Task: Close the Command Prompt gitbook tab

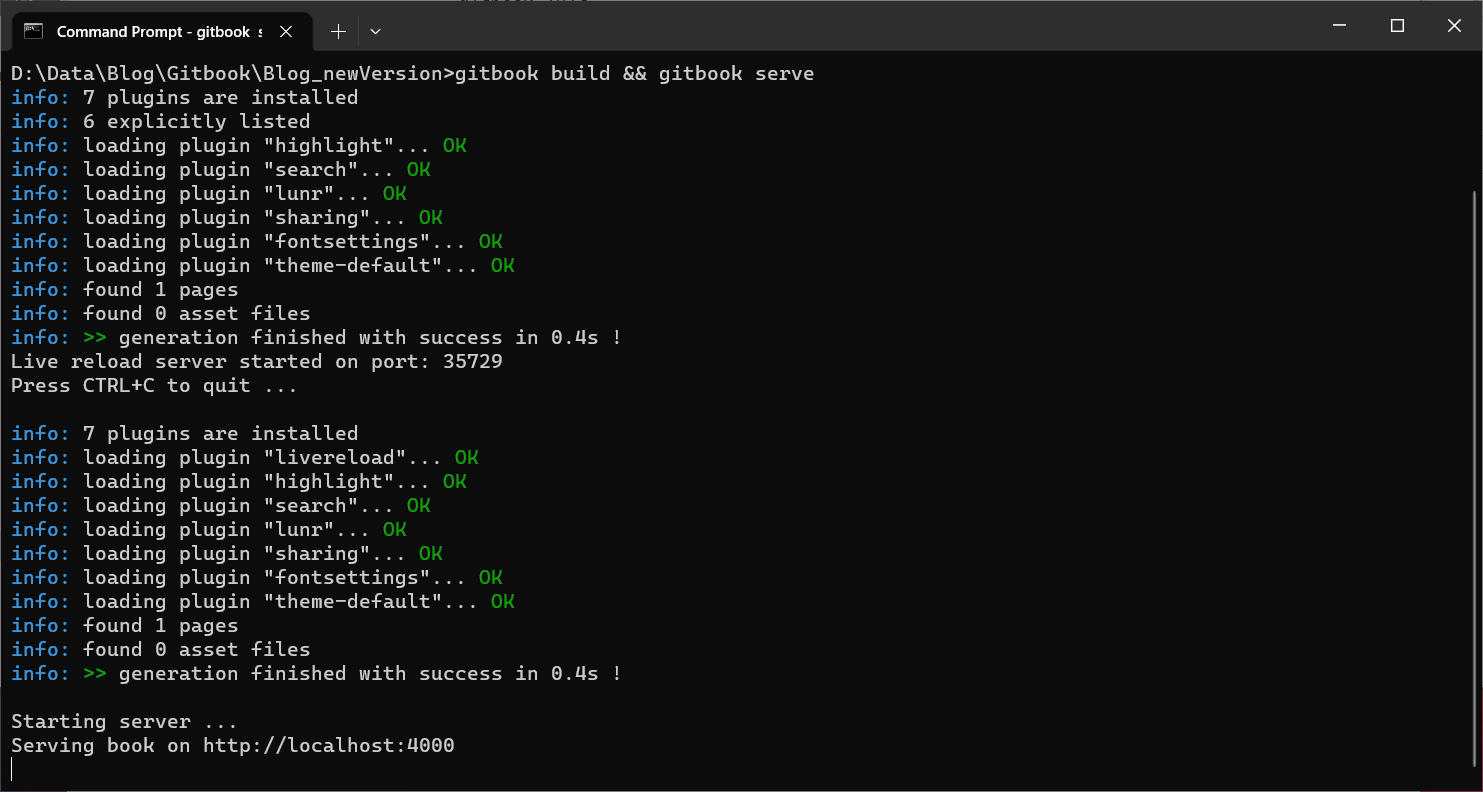Action: (x=286, y=32)
